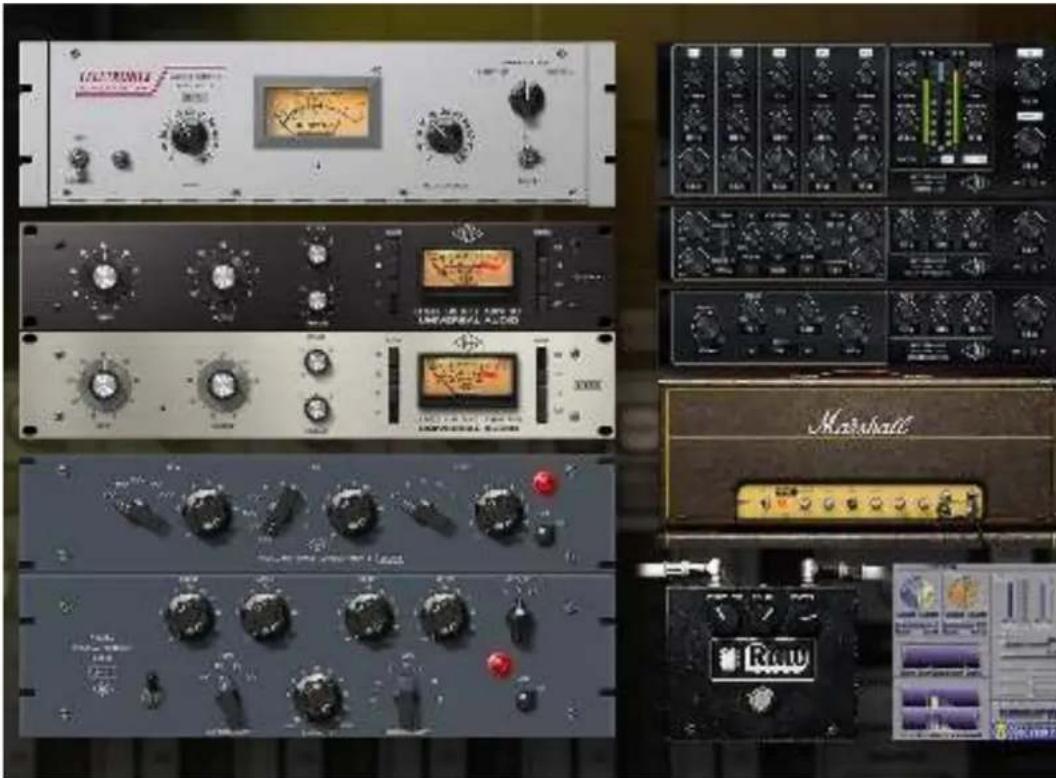Click the Marshall logo on amp head
1056x778 pixels.
[859, 424]
